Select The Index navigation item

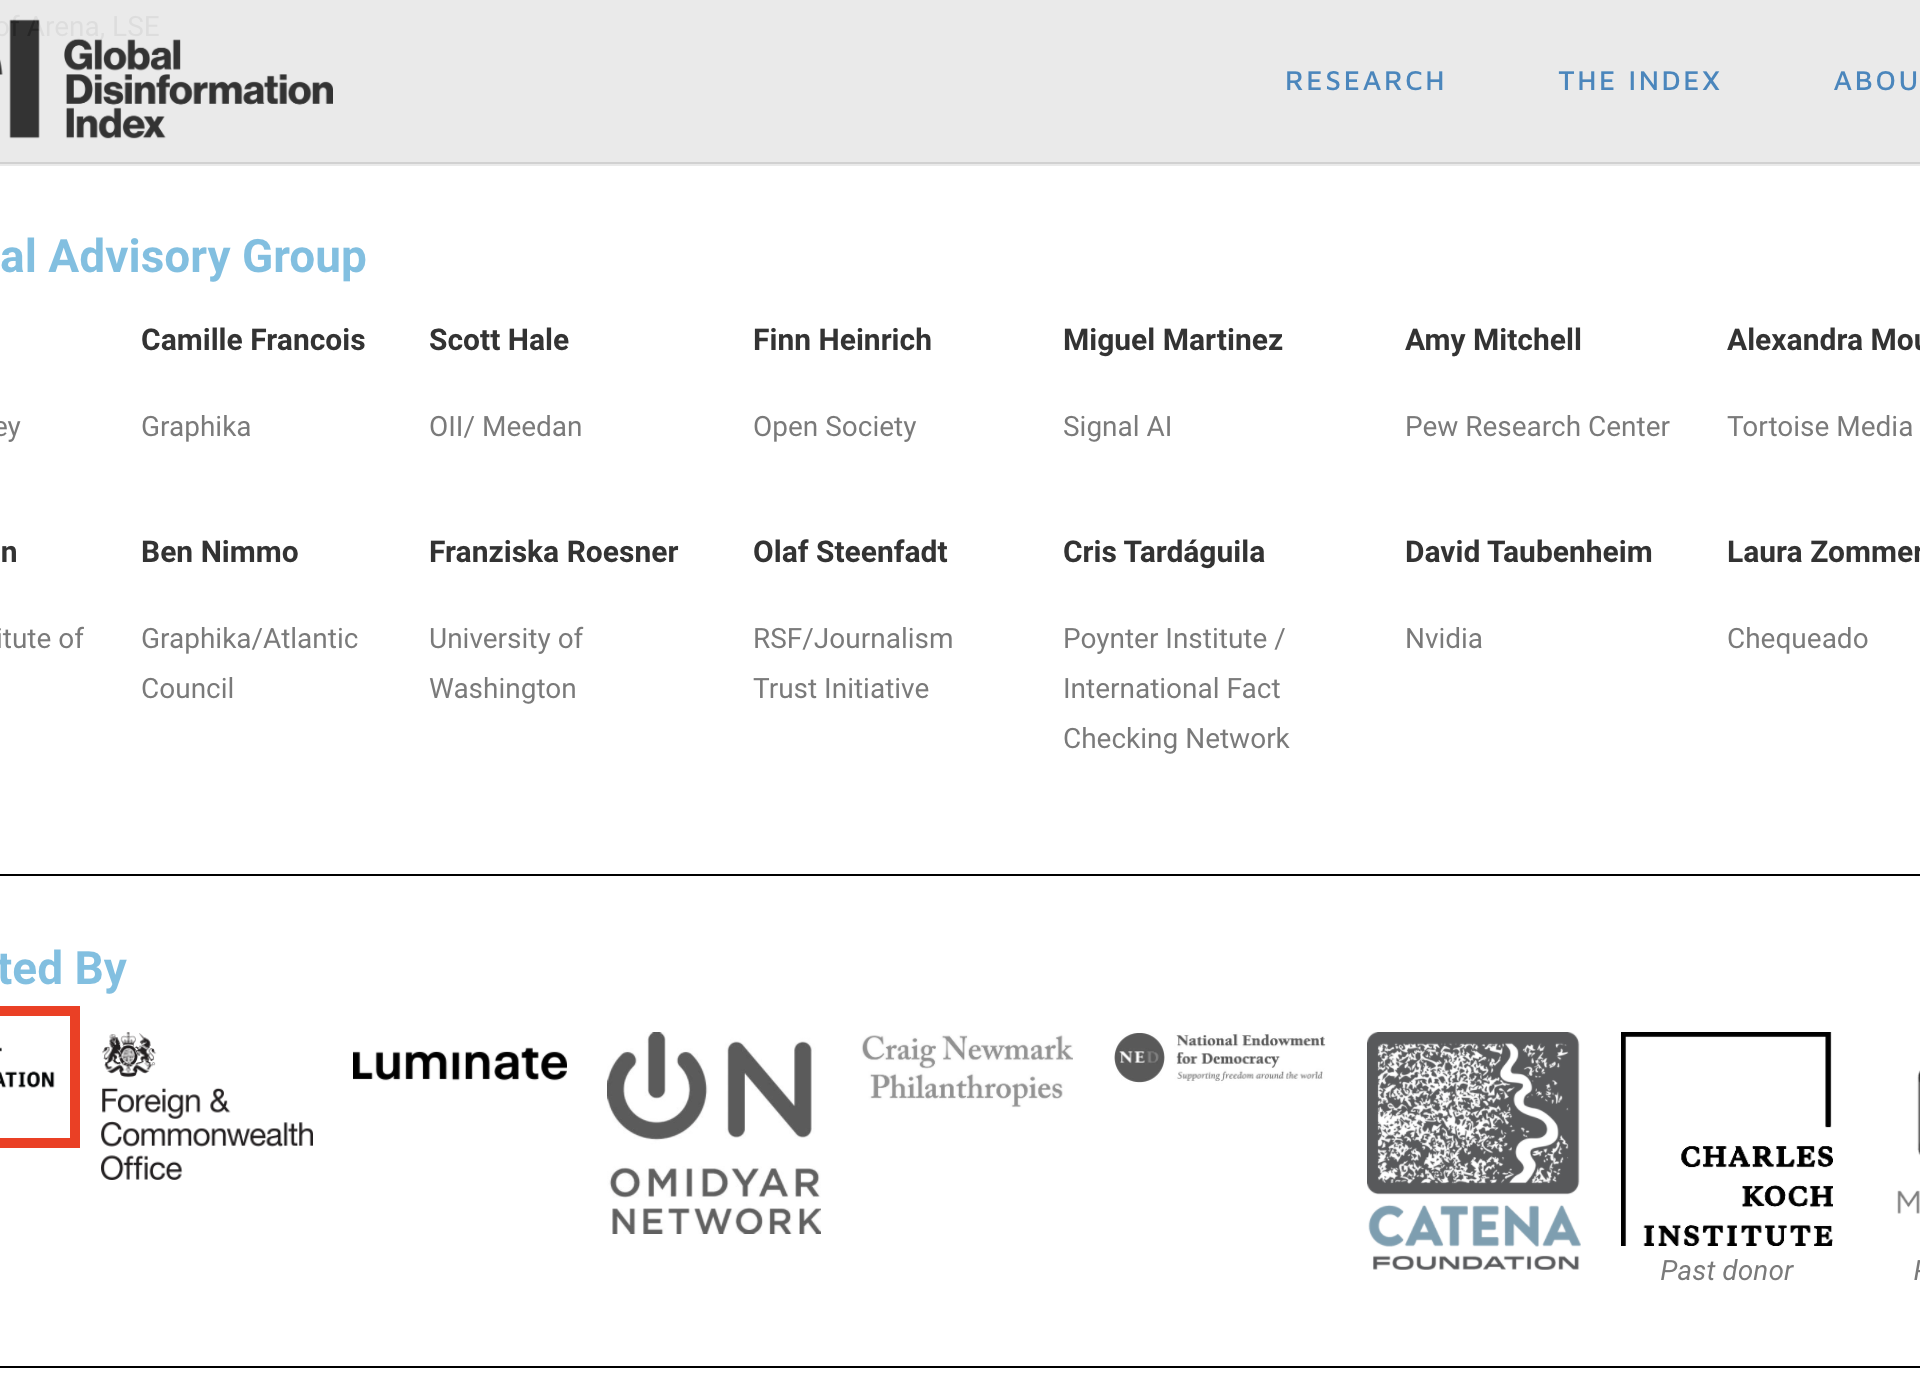pos(1639,81)
